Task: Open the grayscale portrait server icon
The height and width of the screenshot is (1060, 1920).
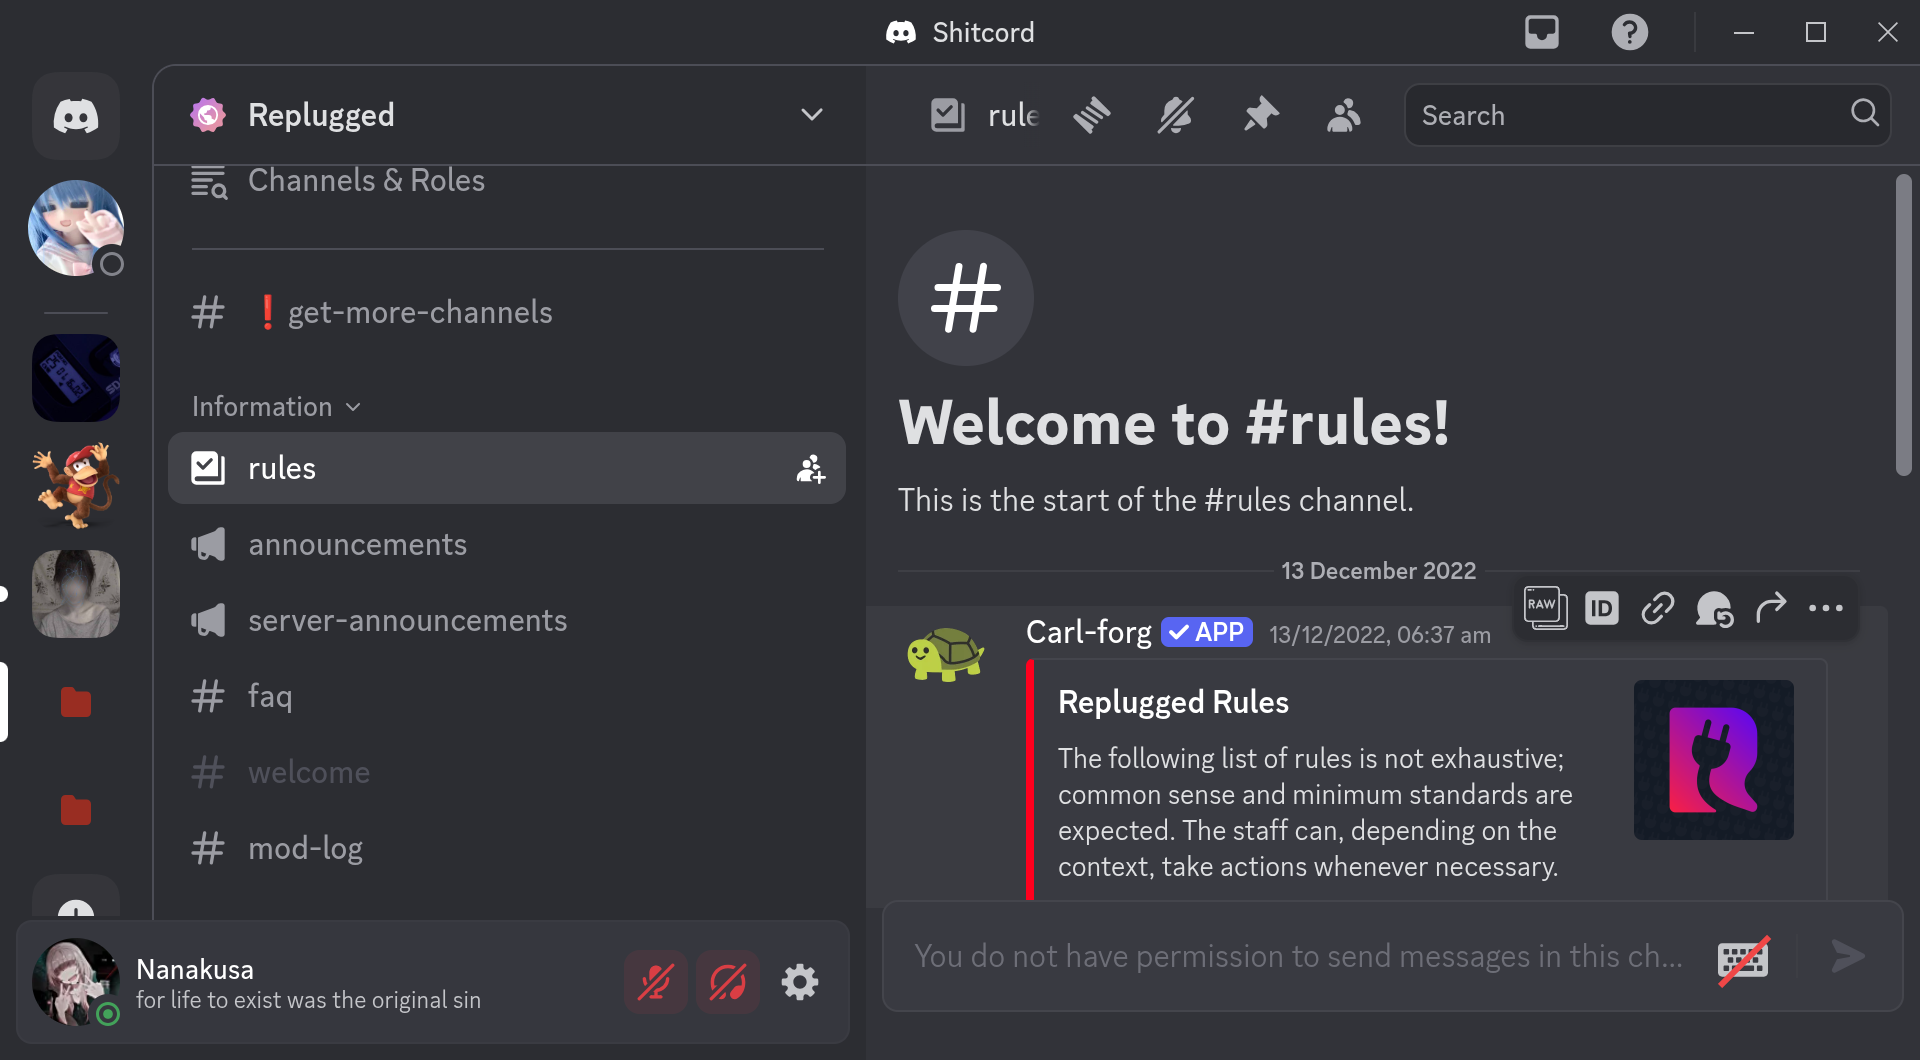Action: [x=76, y=594]
